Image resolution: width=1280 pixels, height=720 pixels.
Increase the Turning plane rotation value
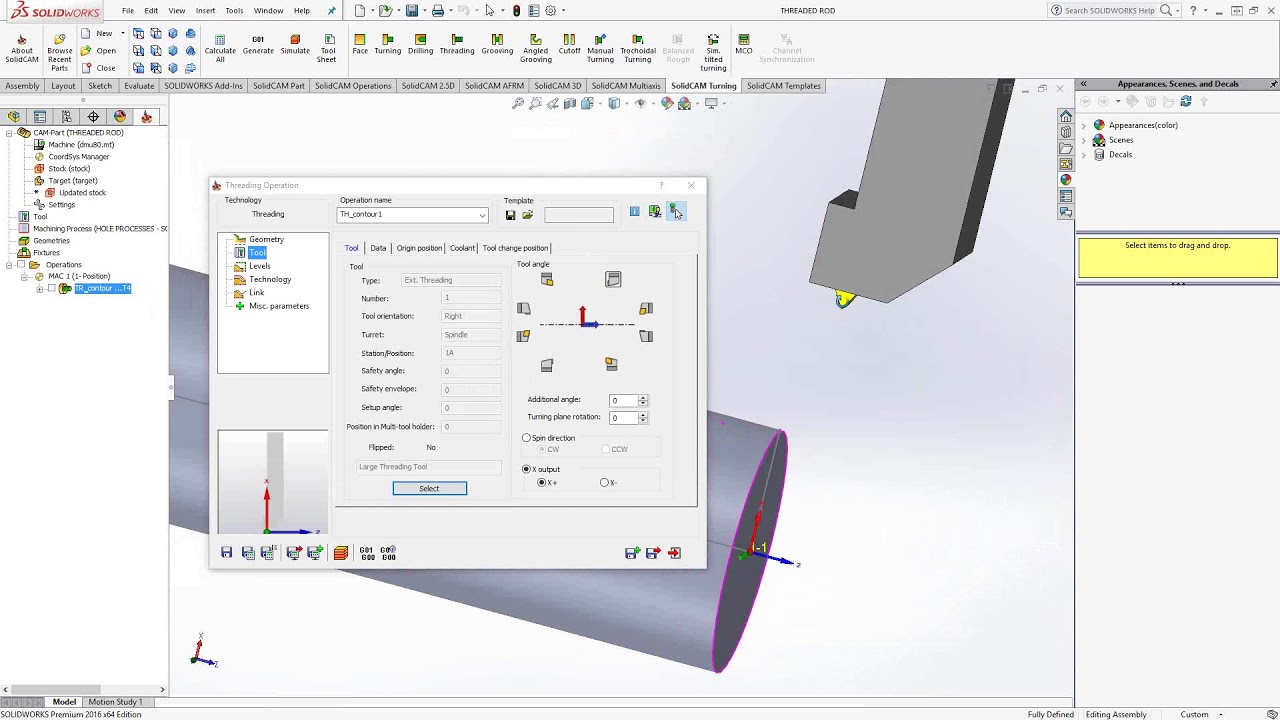pos(643,415)
